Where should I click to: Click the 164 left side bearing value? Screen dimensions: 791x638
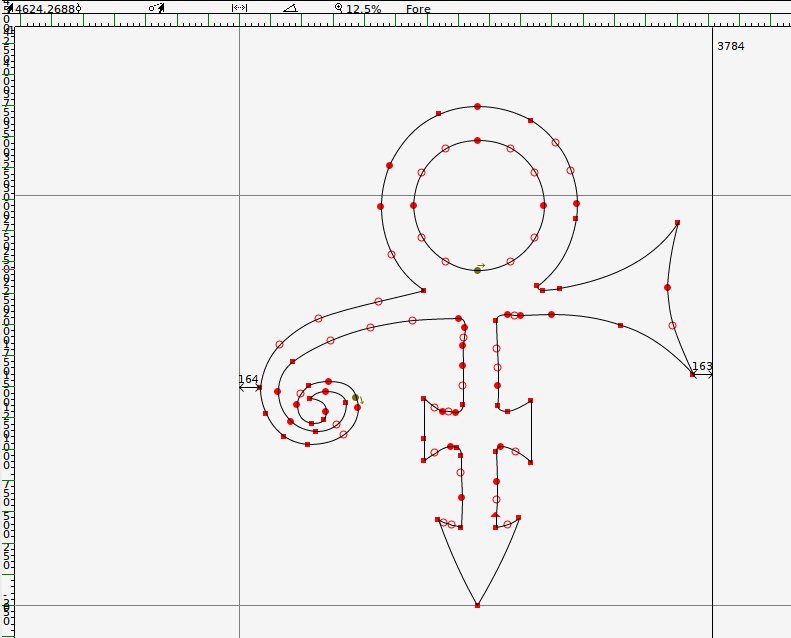[x=248, y=379]
